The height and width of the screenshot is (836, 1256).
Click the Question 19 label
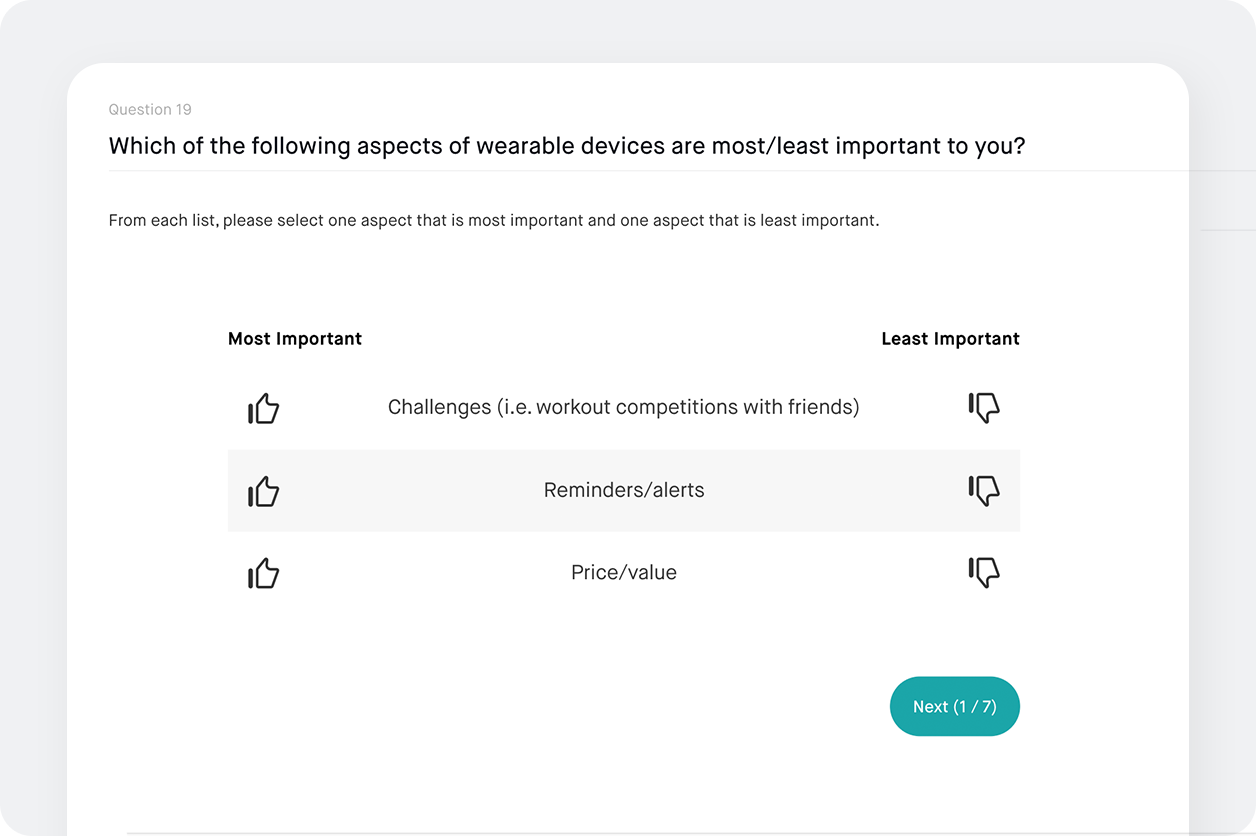(150, 109)
